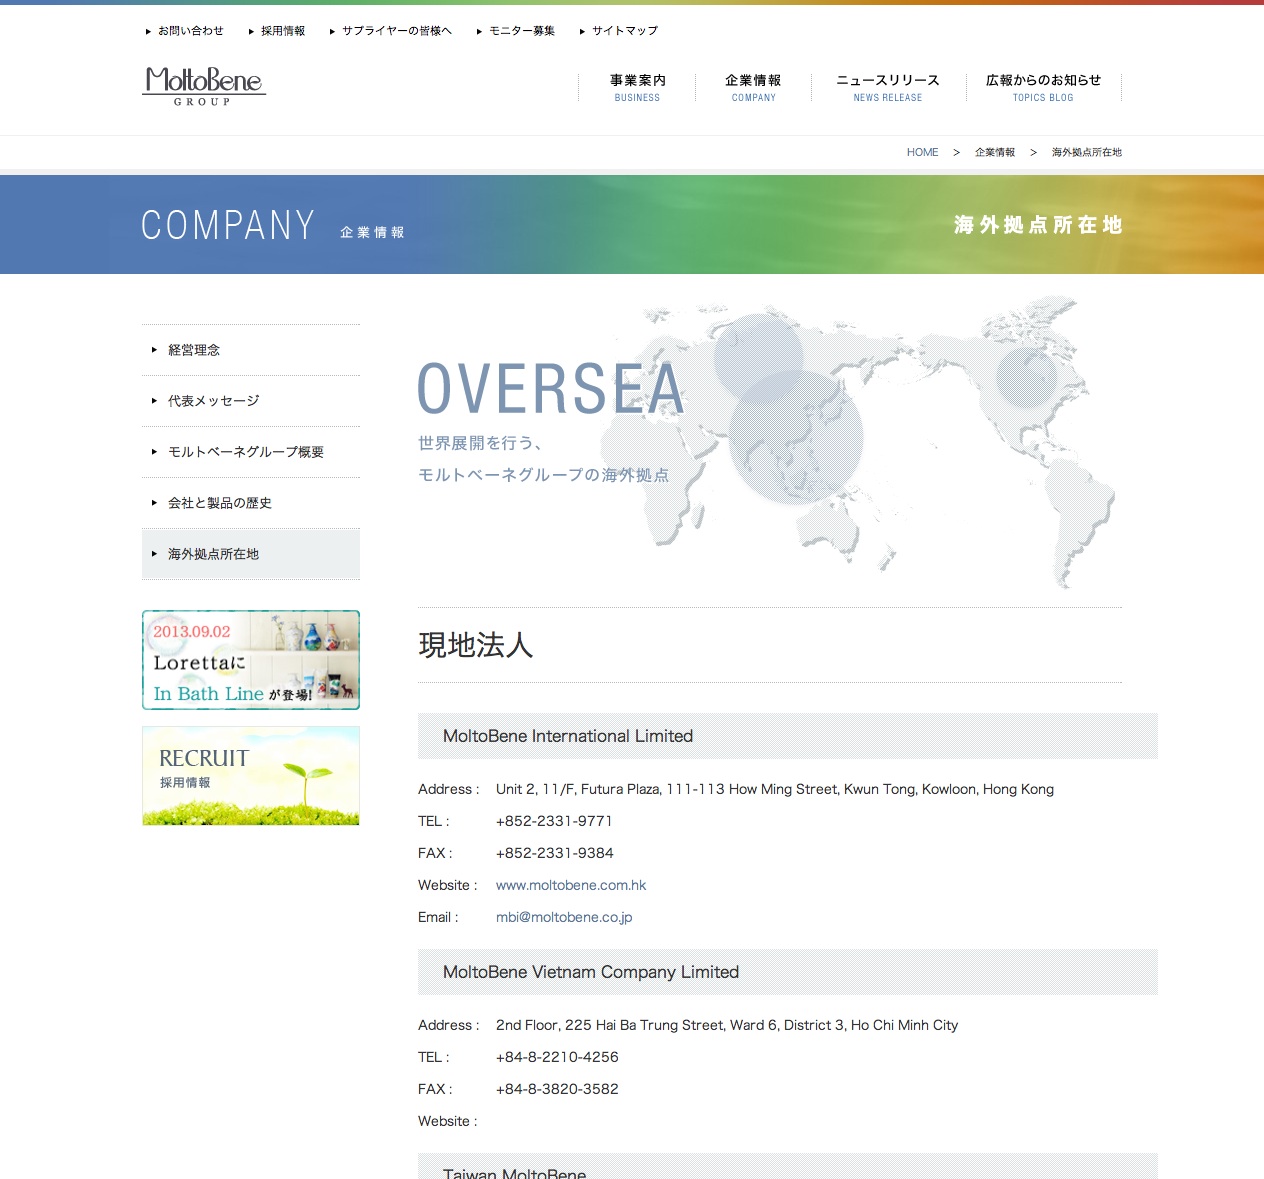Click 企業情報 in the breadcrumb trail
Screen dimensions: 1264x1179
pyautogui.click(x=995, y=152)
